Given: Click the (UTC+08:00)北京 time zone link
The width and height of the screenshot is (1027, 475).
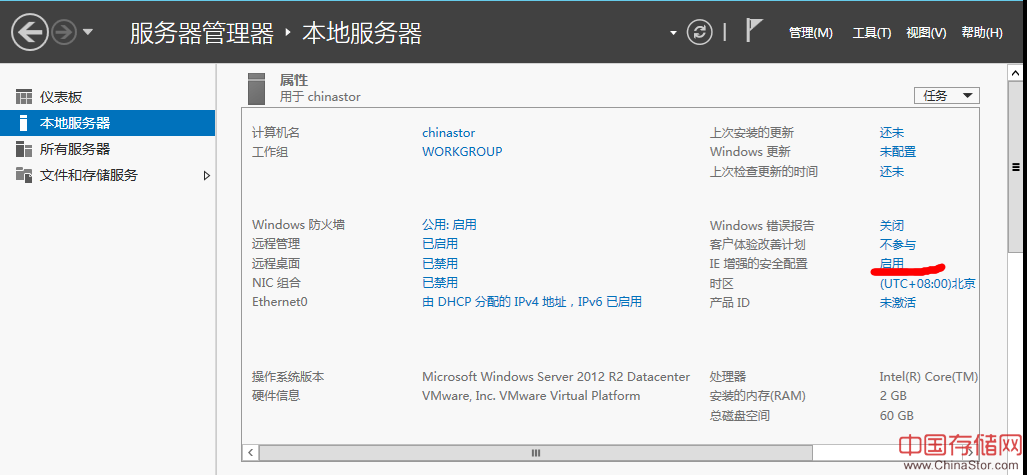Looking at the screenshot, I should tap(927, 284).
